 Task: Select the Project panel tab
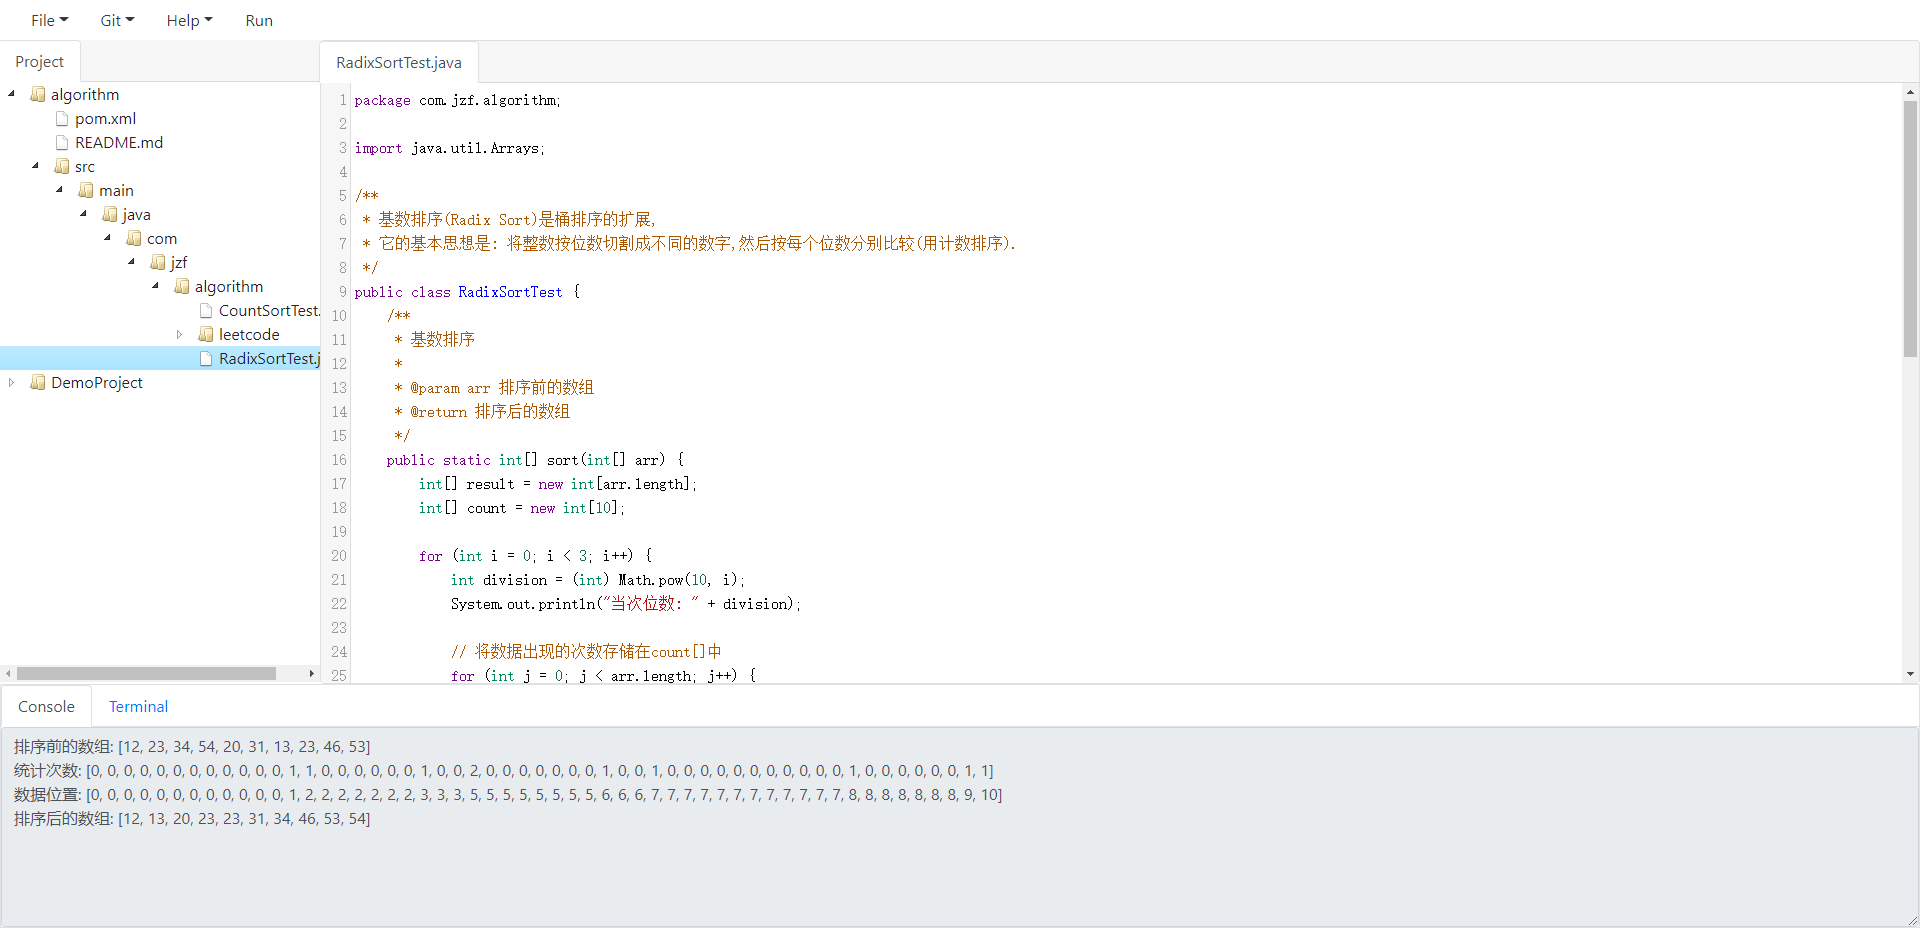tap(40, 61)
